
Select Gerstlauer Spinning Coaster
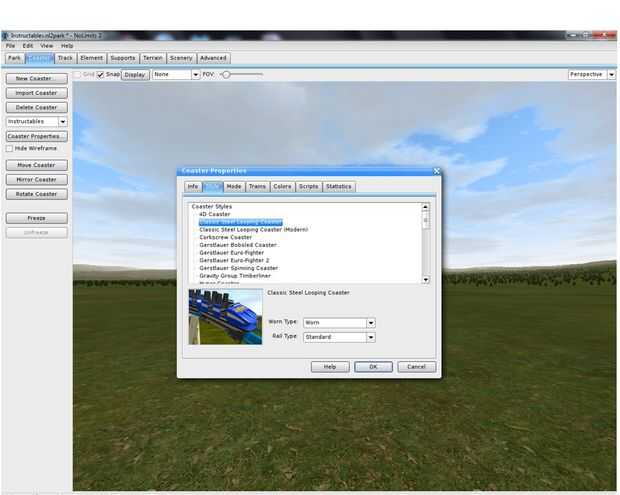click(x=238, y=268)
